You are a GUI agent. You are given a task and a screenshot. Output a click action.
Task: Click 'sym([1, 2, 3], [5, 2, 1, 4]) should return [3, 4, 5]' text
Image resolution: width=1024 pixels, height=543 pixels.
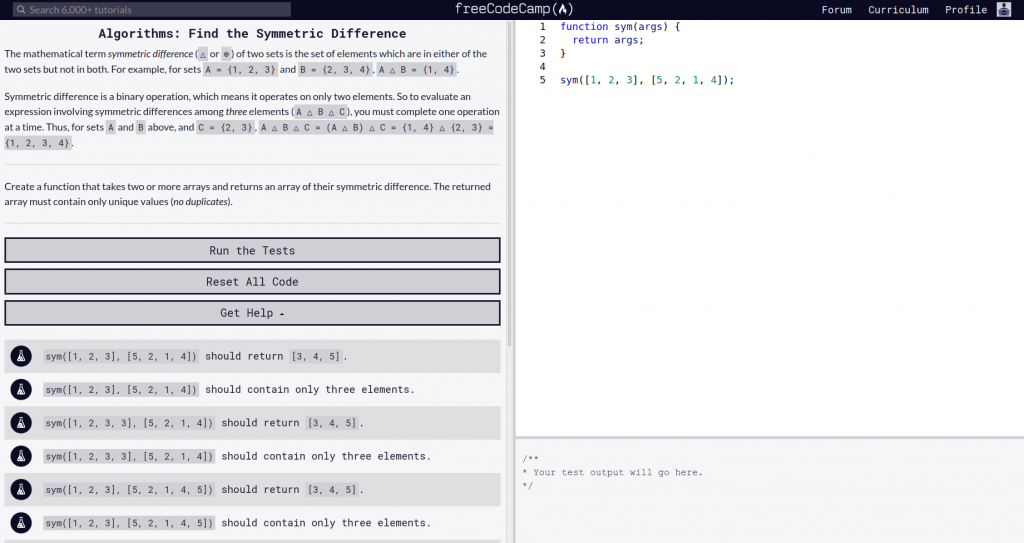(195, 356)
